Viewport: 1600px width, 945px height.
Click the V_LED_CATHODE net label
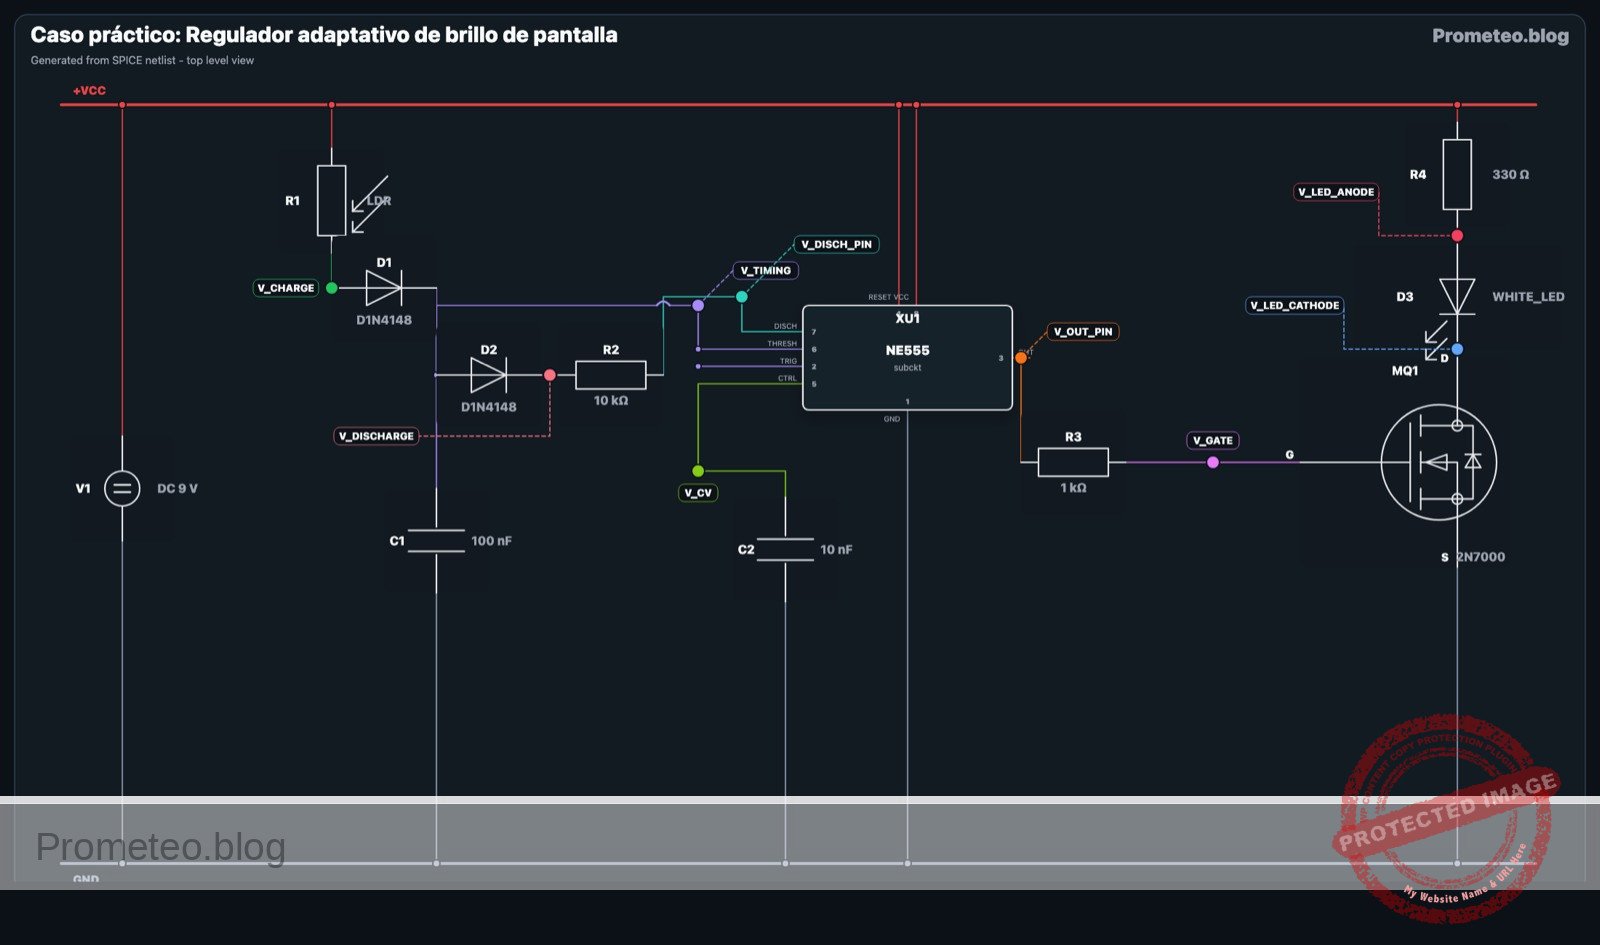pos(1294,306)
